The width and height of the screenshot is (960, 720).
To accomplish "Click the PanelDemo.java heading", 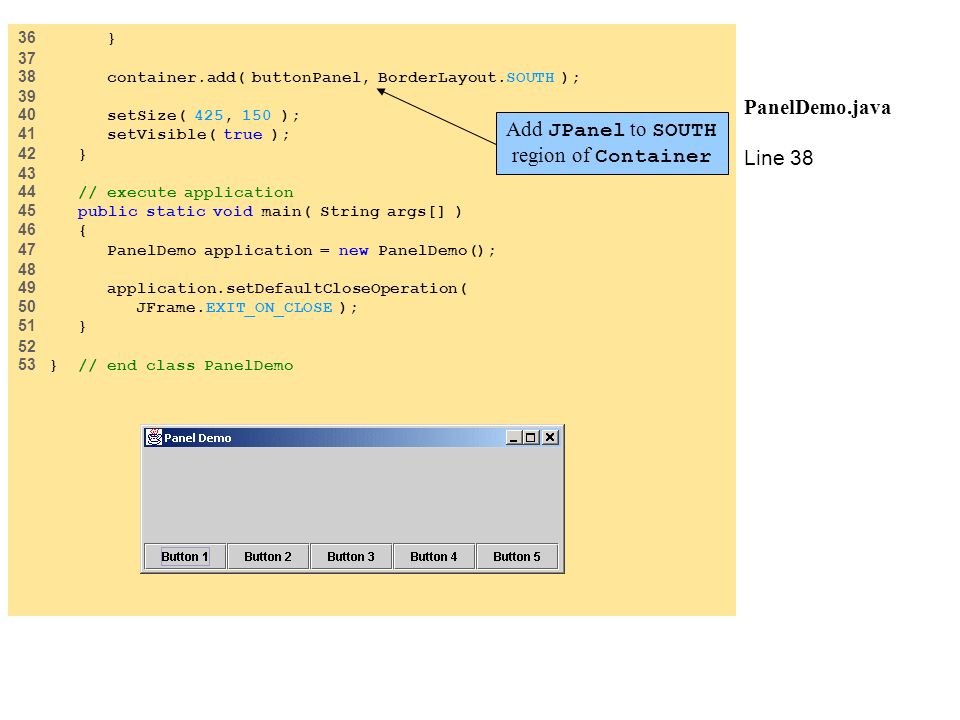I will (817, 108).
